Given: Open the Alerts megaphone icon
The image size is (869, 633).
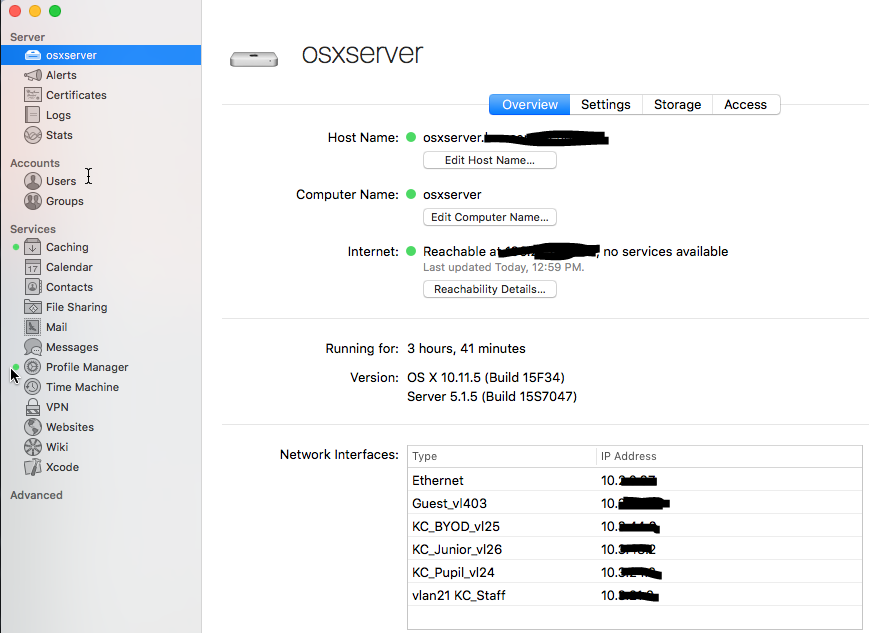Looking at the screenshot, I should click(33, 75).
